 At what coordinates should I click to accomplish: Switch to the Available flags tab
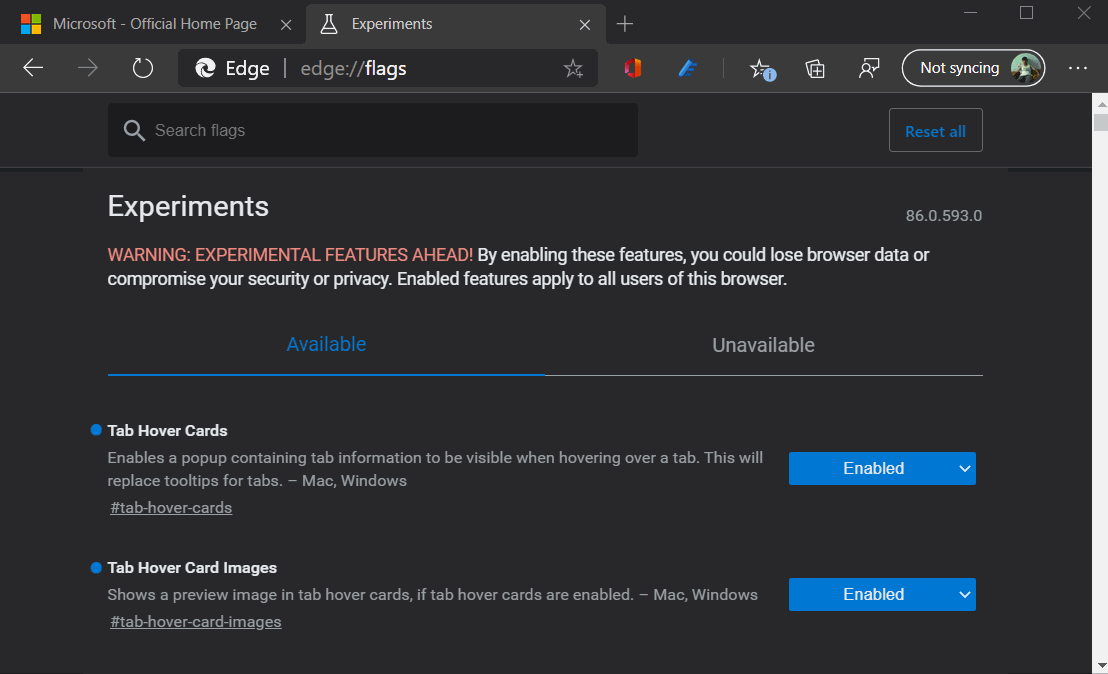(326, 345)
